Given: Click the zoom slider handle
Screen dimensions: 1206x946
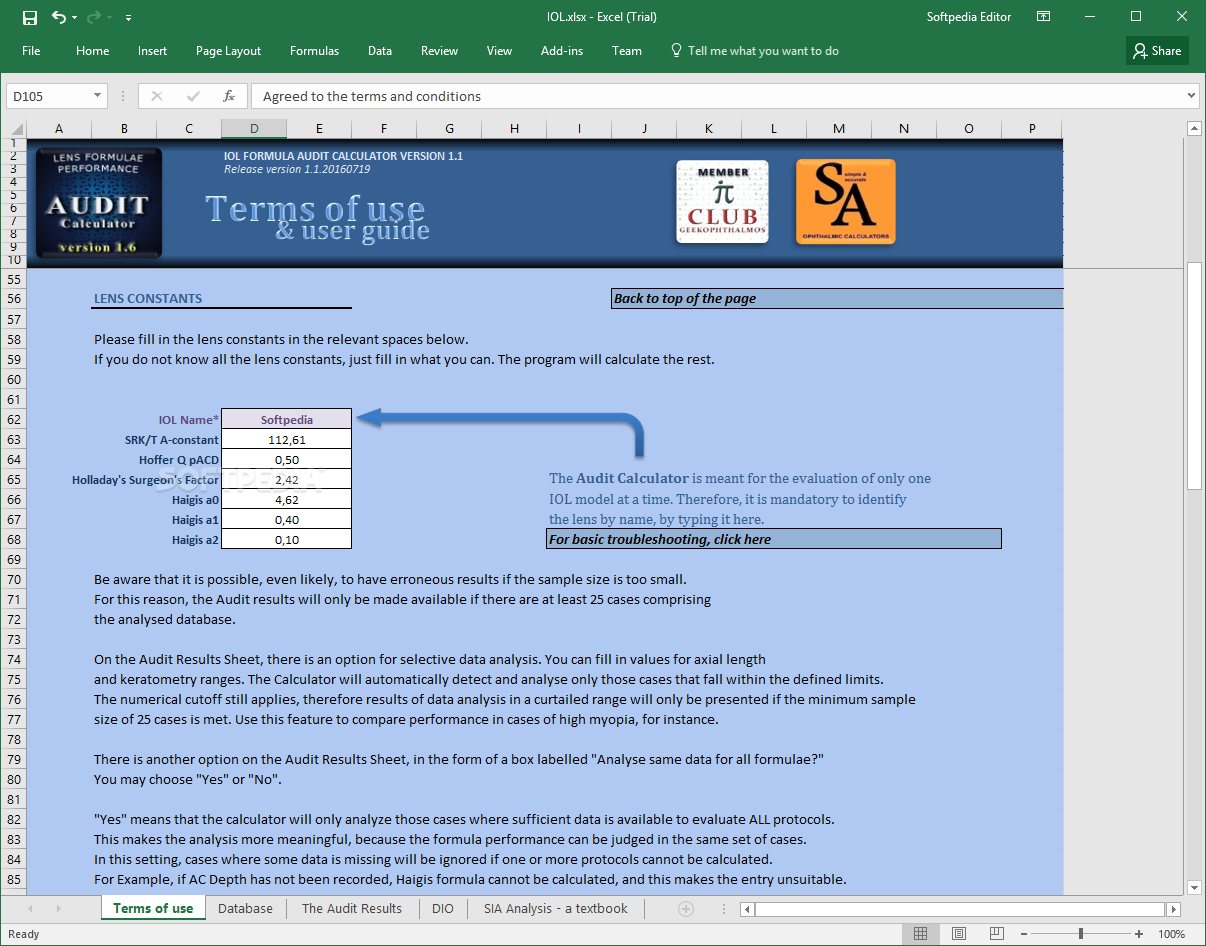Looking at the screenshot, I should (x=1082, y=934).
